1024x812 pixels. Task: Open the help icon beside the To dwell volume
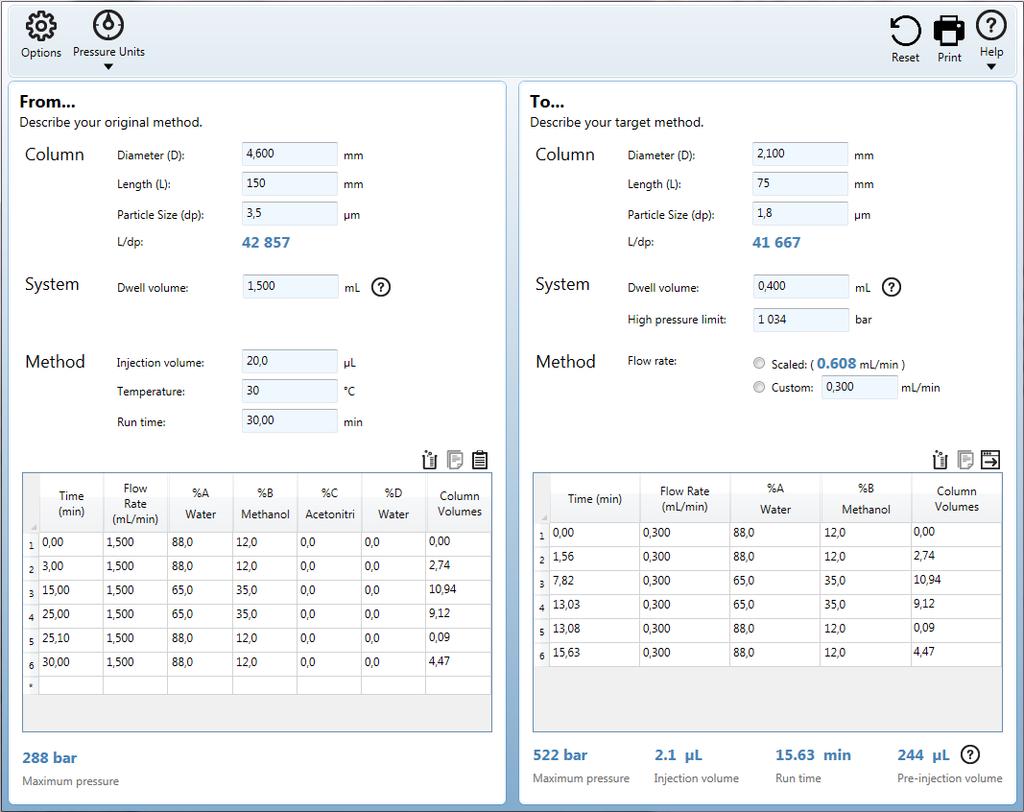(x=891, y=287)
